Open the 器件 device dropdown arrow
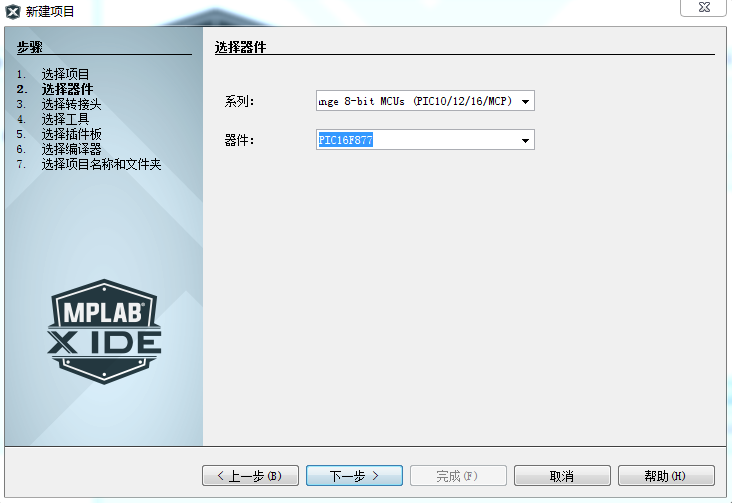732x503 pixels. click(526, 140)
